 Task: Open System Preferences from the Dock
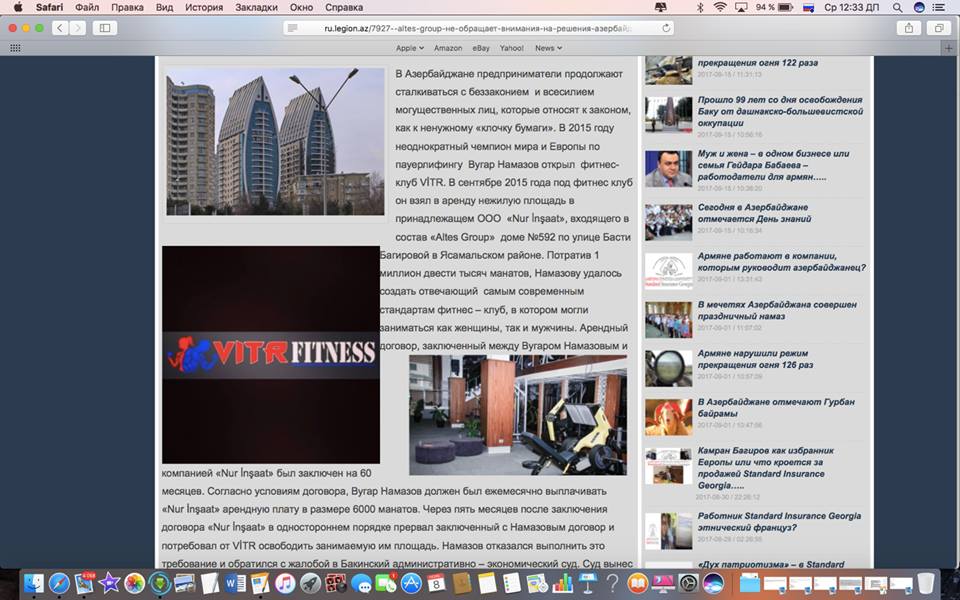point(688,583)
